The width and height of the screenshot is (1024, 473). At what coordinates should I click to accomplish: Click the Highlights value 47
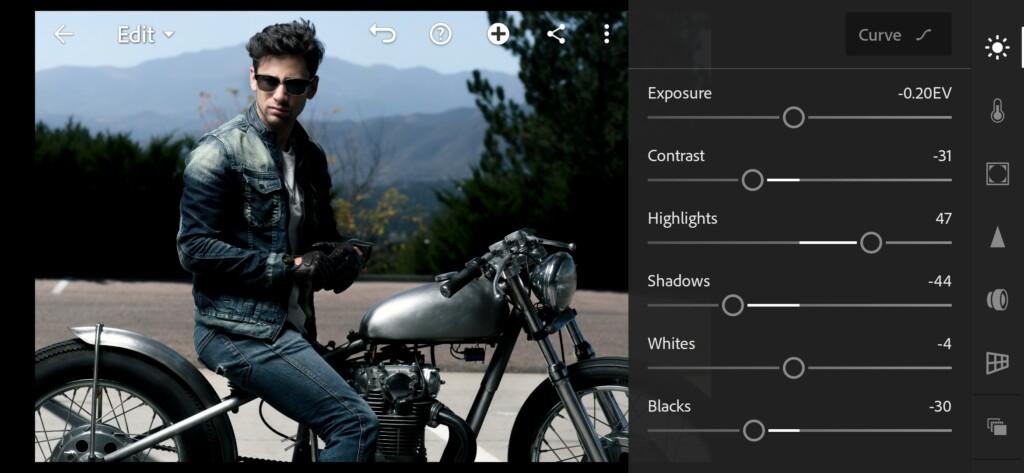click(x=943, y=219)
